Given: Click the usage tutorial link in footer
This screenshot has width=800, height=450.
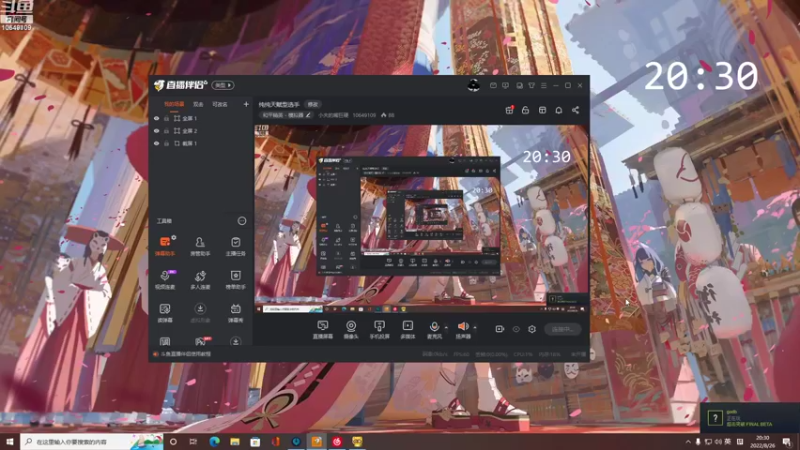Looking at the screenshot, I should 186,354.
